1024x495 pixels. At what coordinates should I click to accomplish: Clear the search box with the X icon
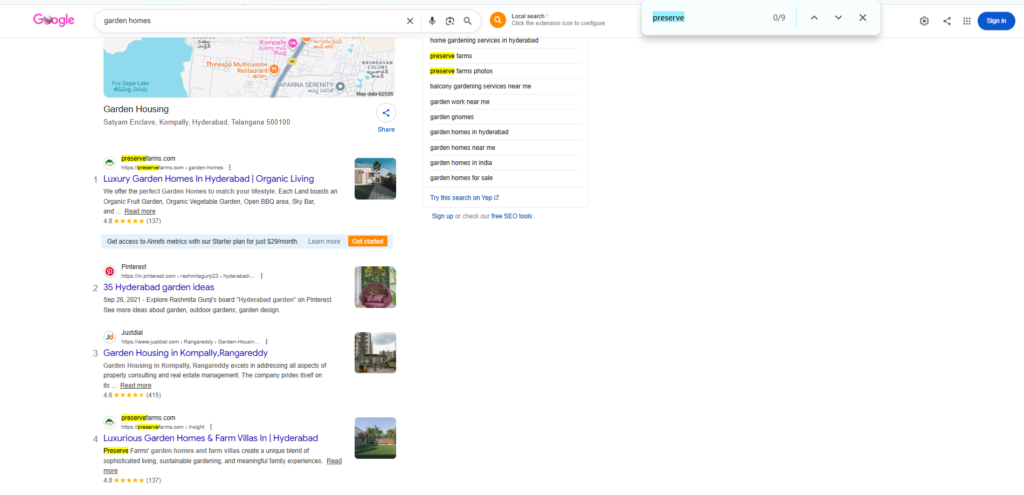coord(409,20)
